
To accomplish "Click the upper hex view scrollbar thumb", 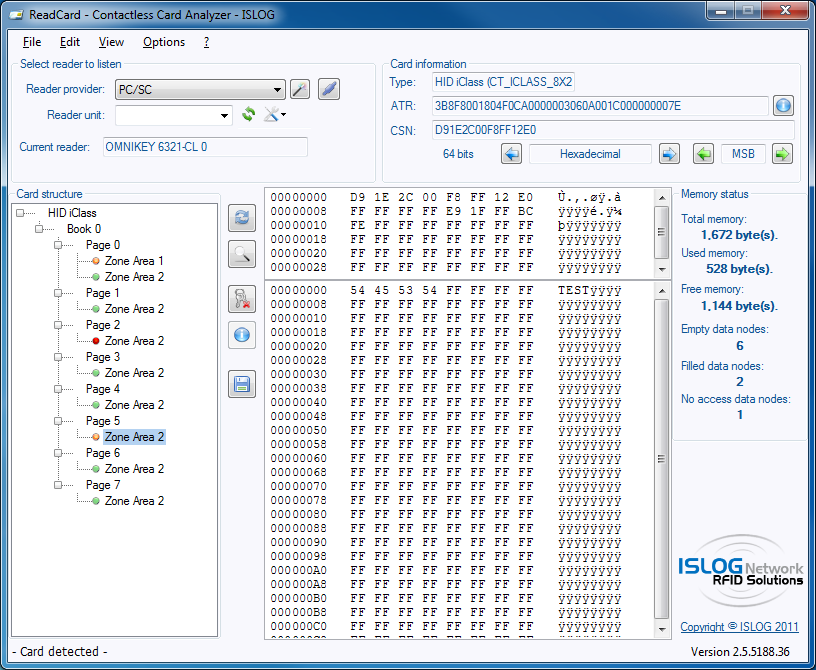I will point(661,232).
